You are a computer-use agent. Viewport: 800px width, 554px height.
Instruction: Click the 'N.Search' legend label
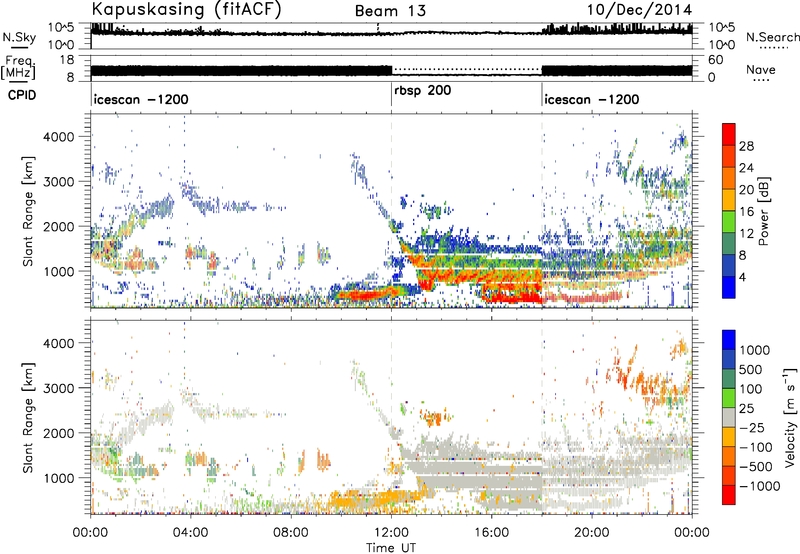(x=772, y=37)
